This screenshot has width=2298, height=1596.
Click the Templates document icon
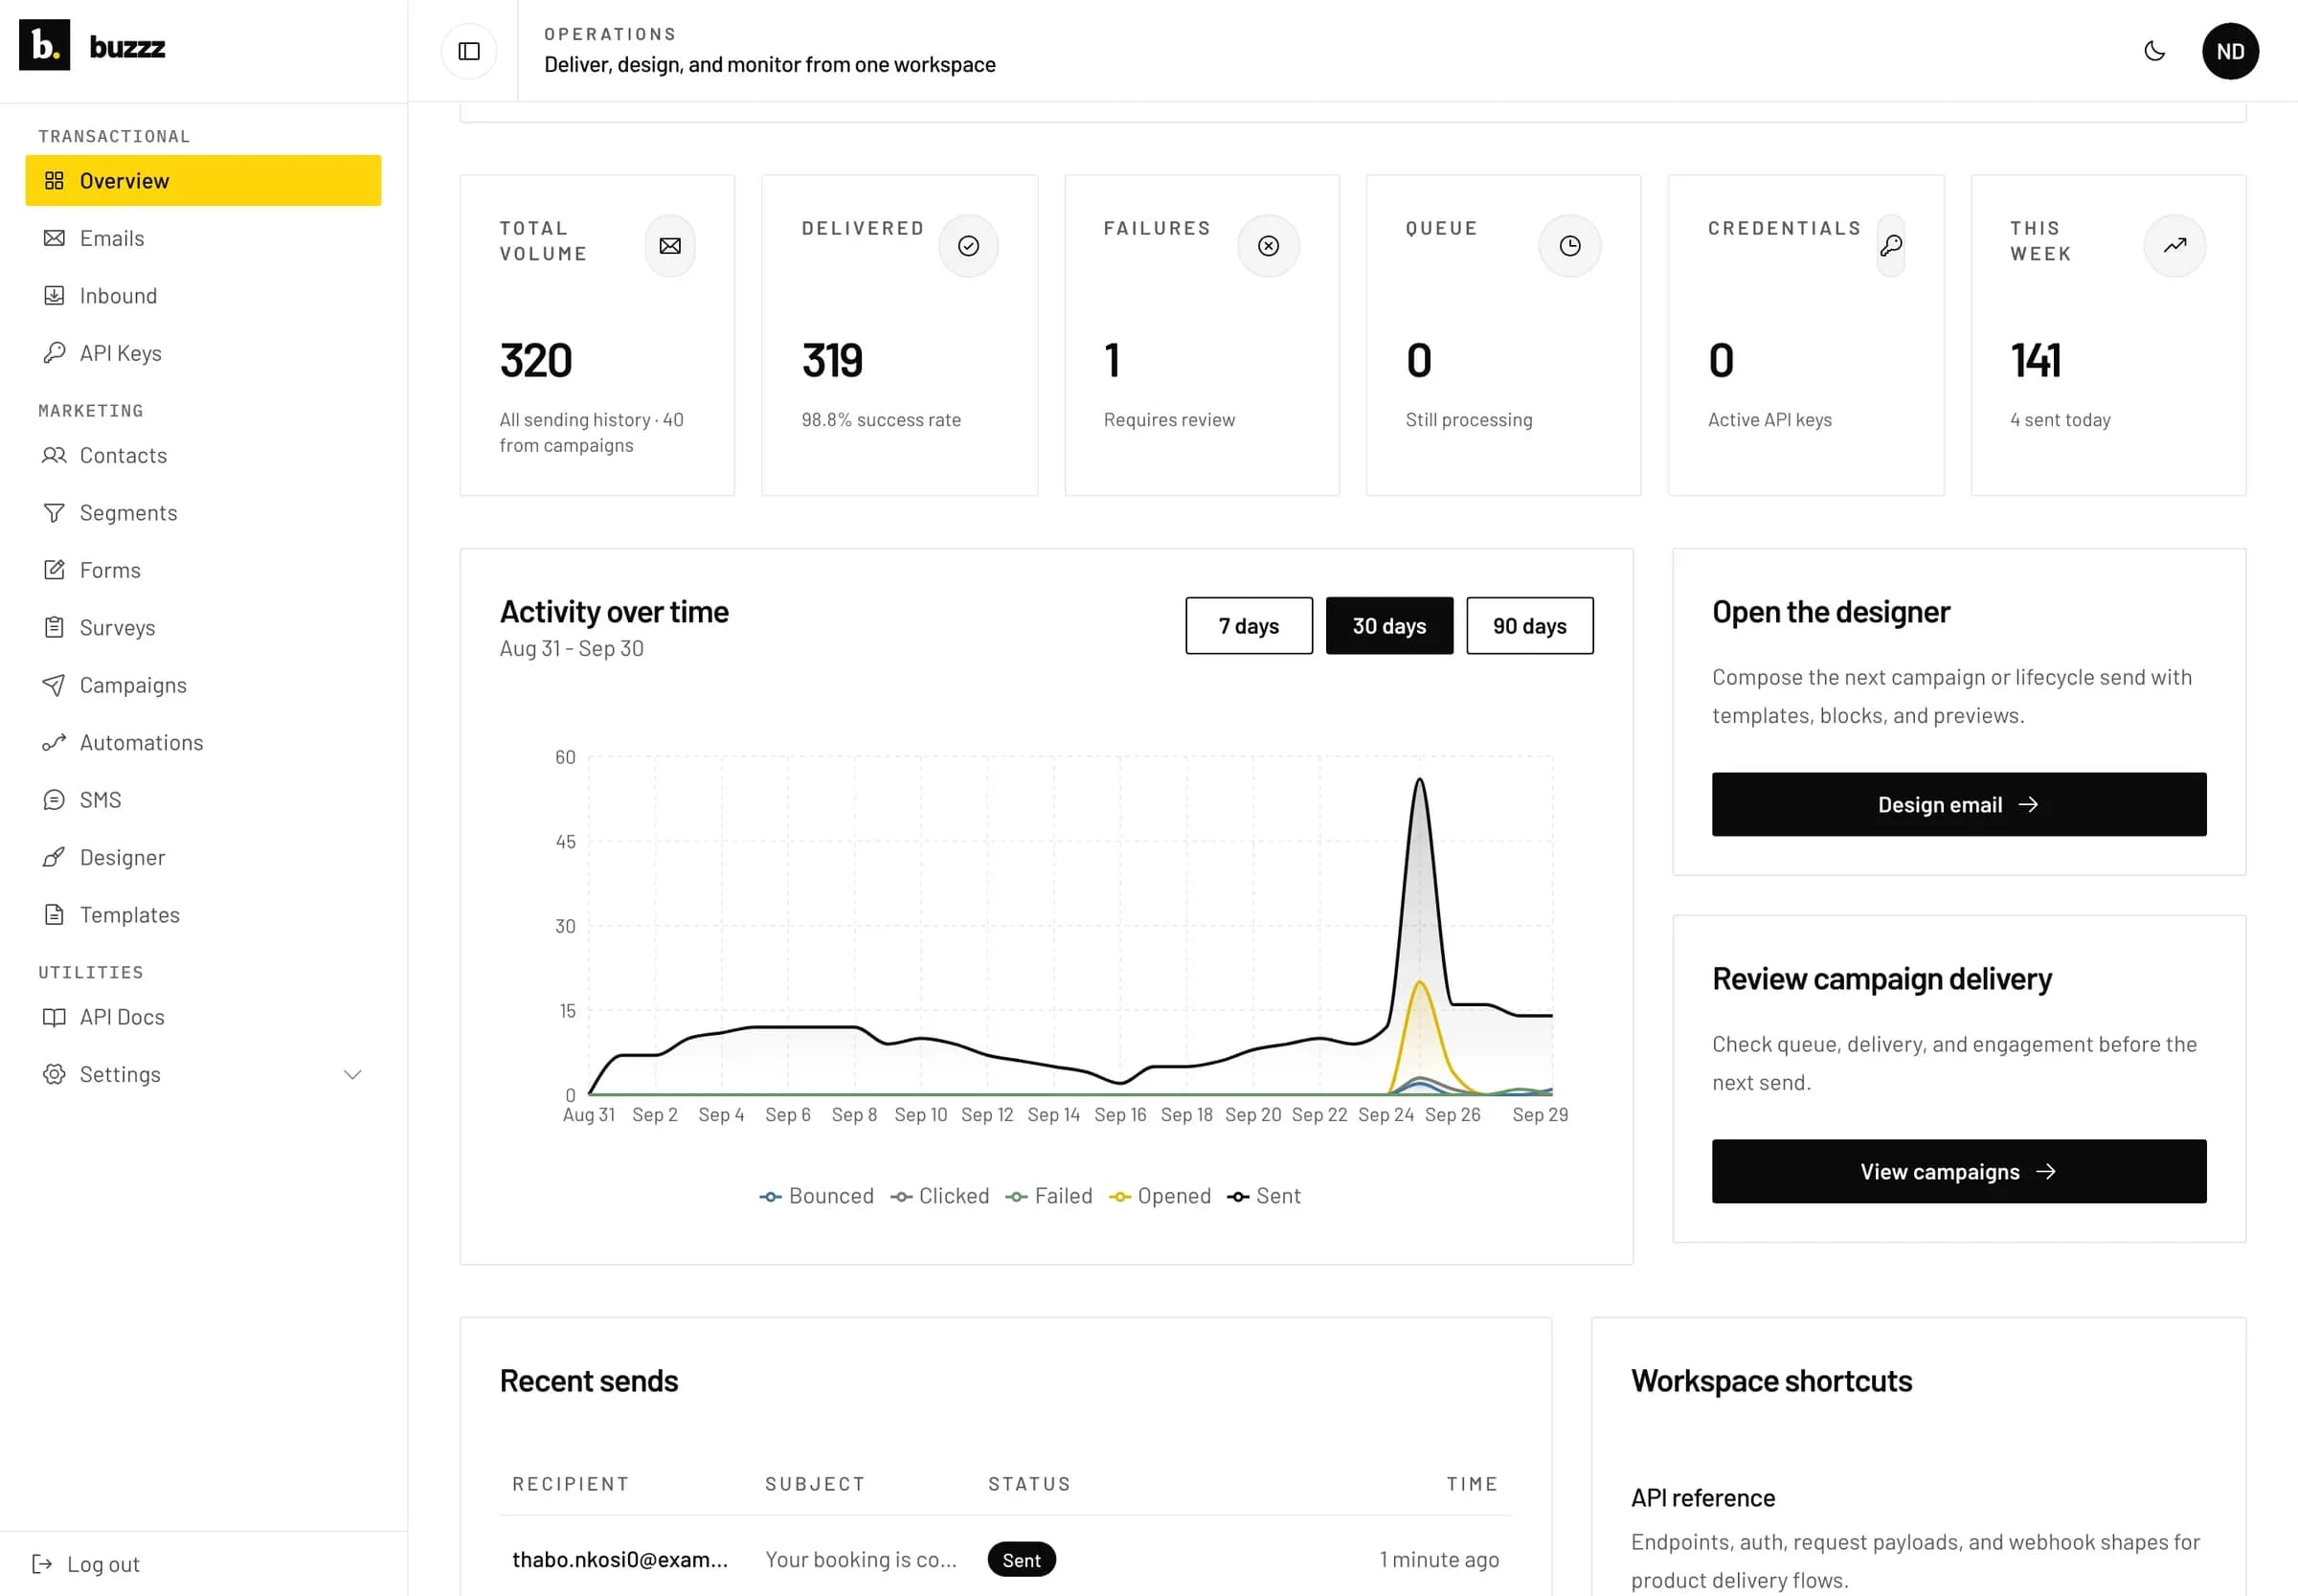(54, 915)
